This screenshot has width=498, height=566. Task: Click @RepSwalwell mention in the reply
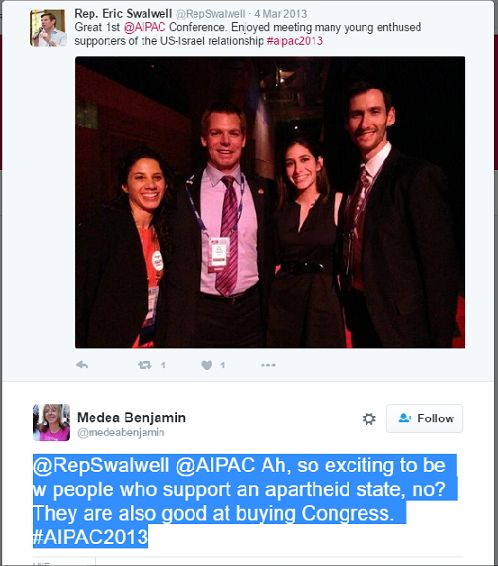coord(101,465)
